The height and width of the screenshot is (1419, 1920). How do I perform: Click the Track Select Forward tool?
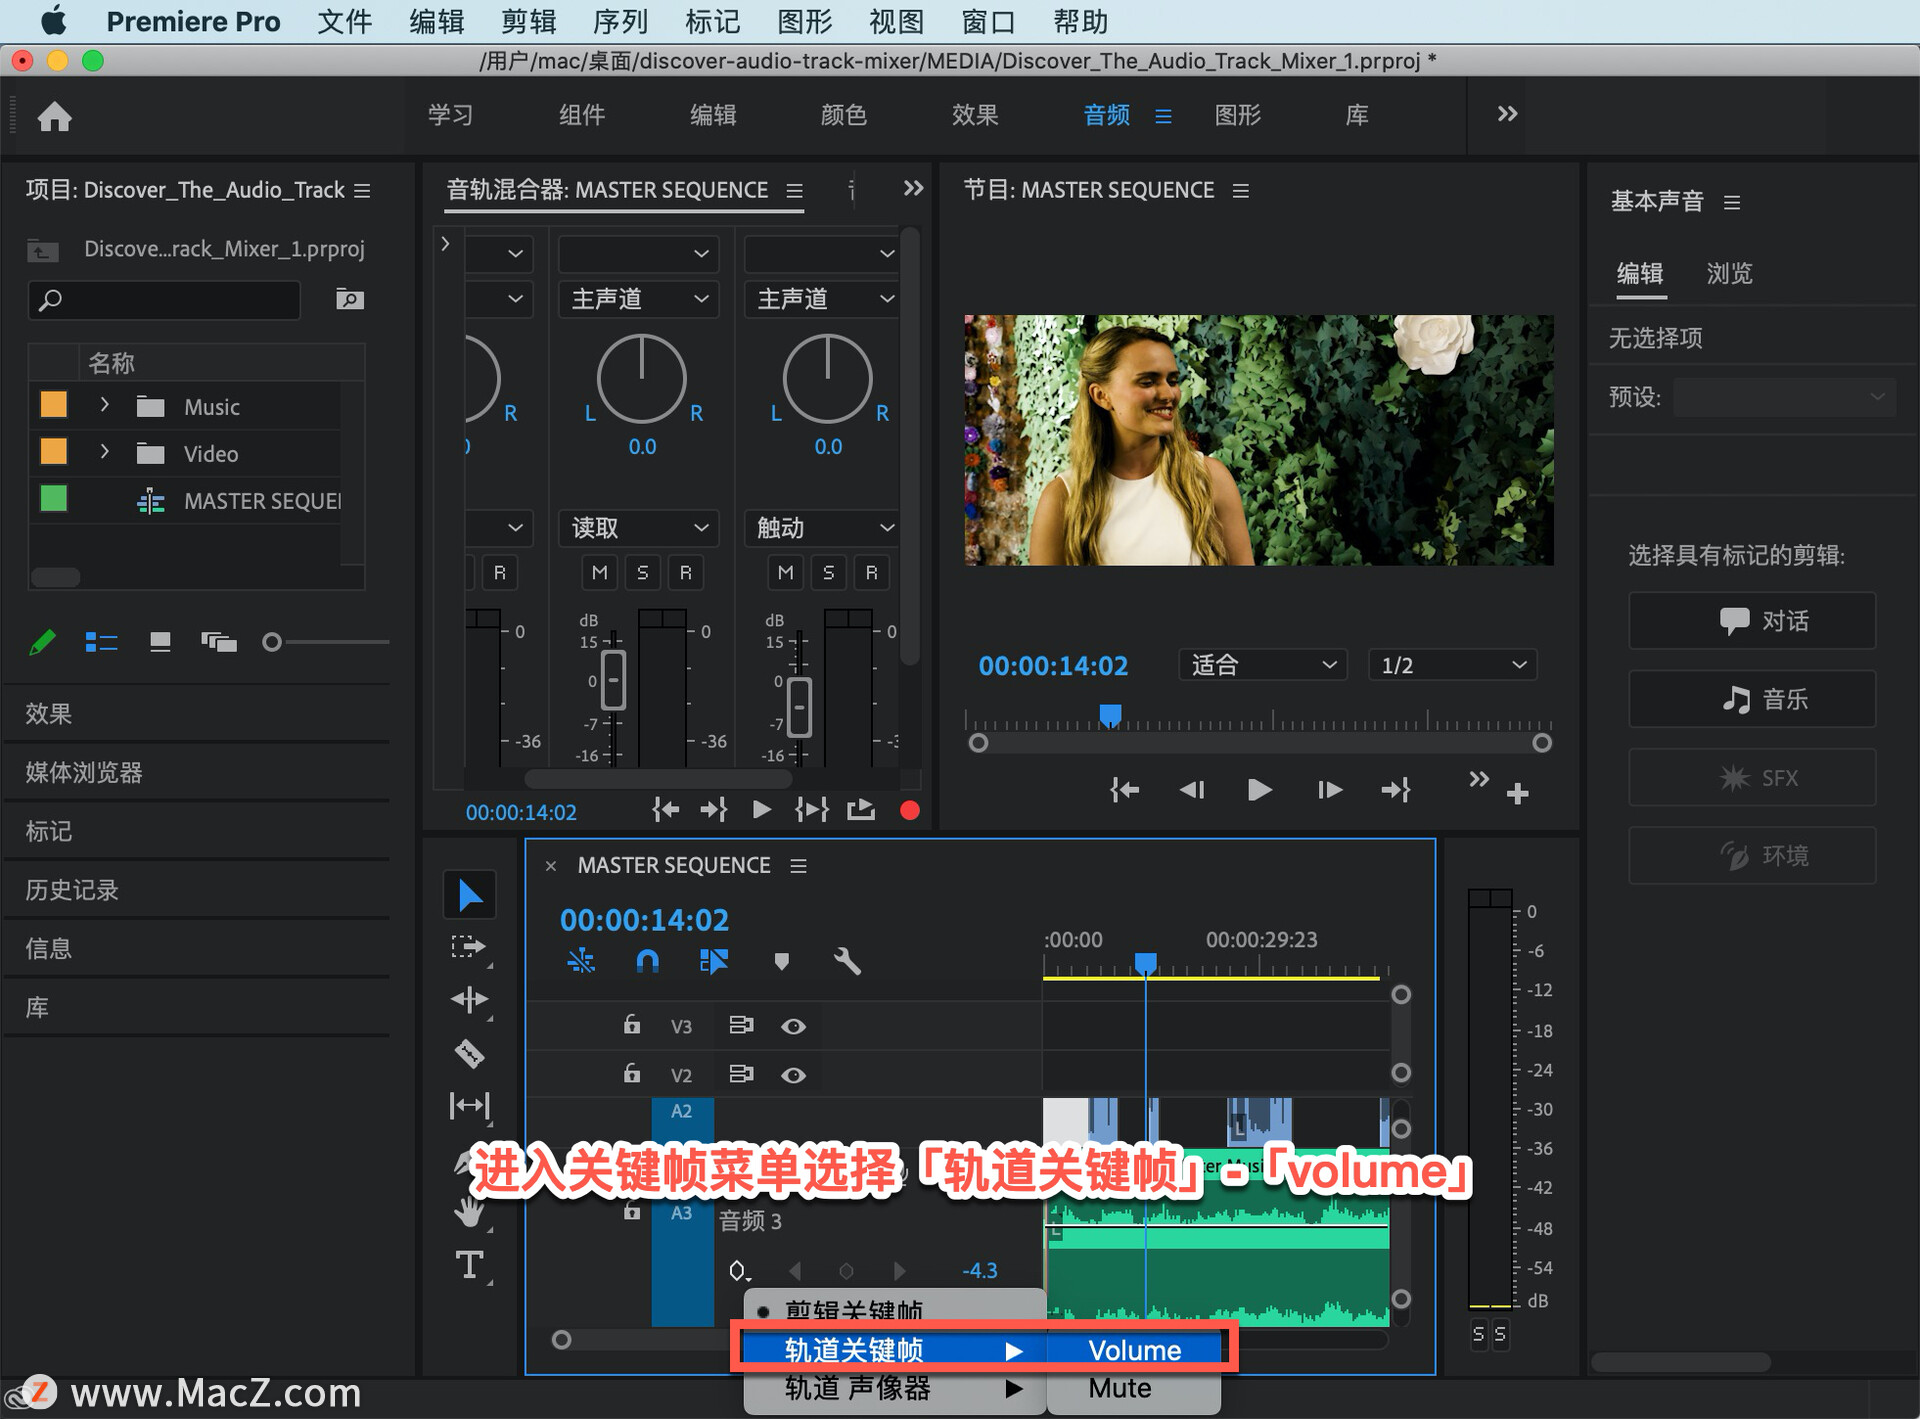(x=466, y=947)
